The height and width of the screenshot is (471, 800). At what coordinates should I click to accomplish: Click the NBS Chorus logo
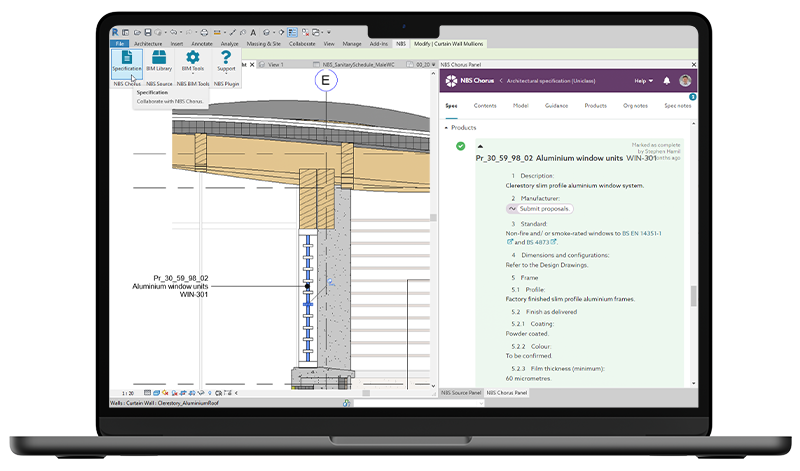tap(469, 81)
